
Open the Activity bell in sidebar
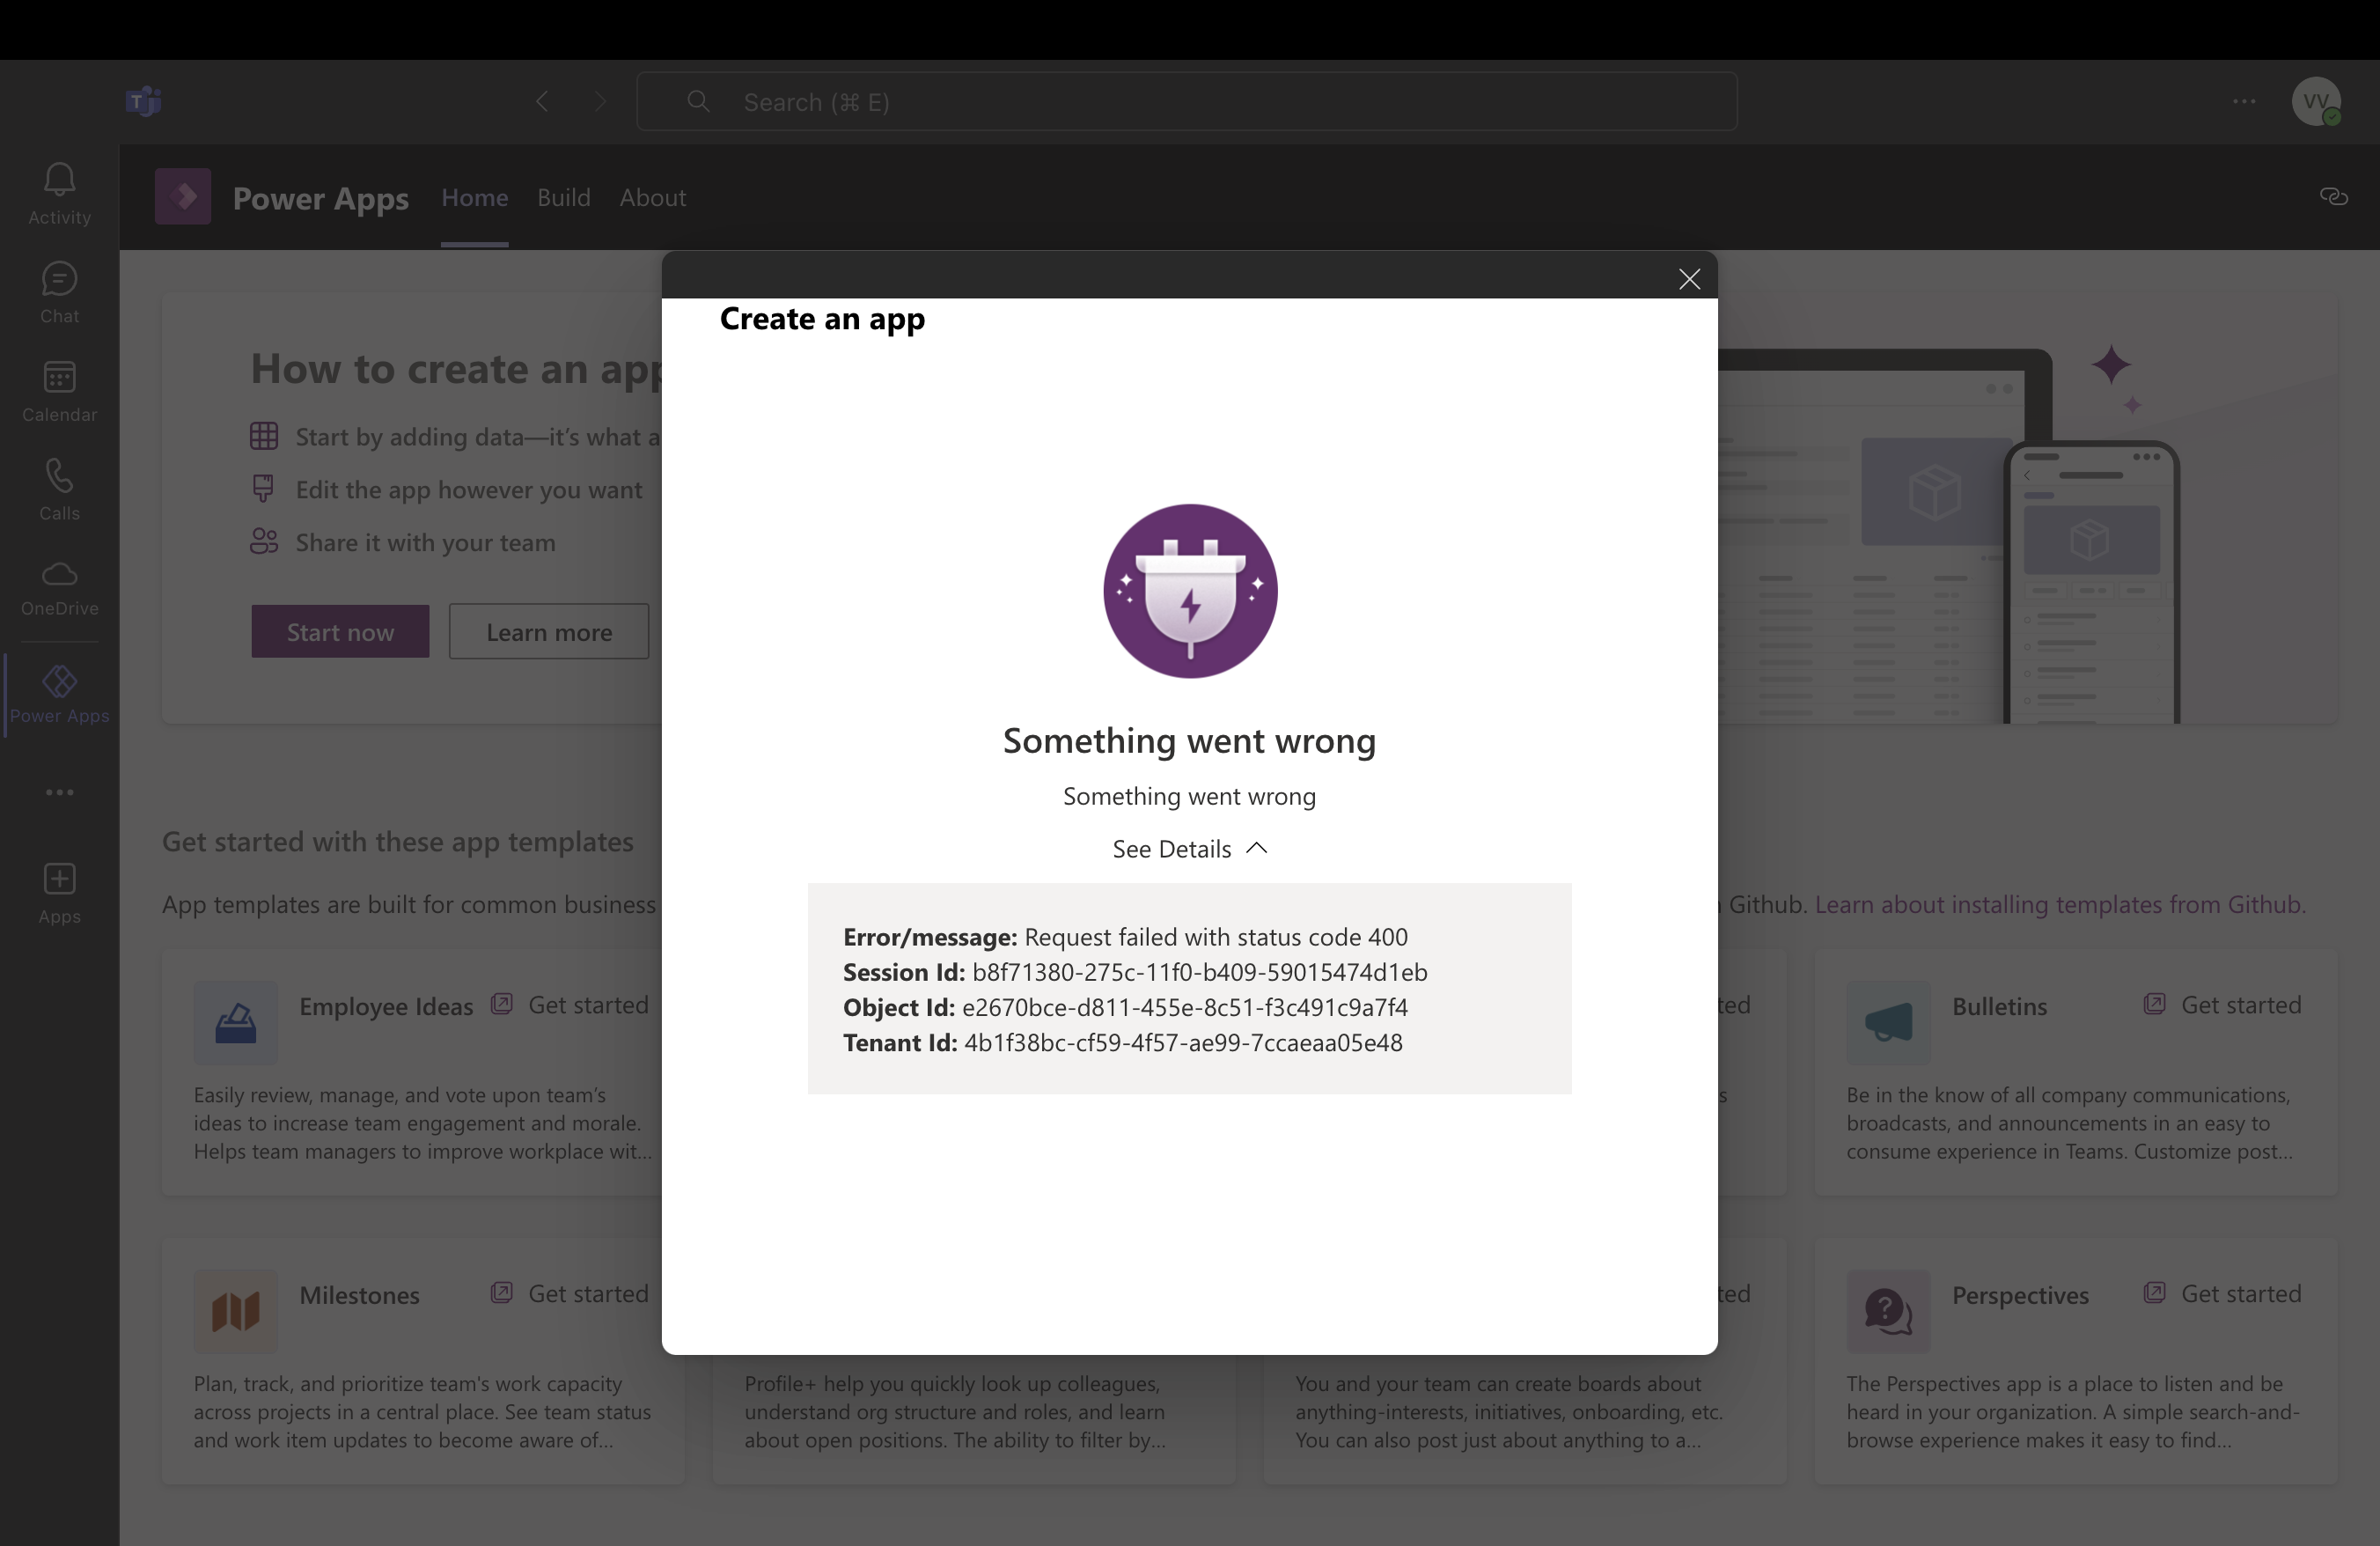[x=59, y=193]
